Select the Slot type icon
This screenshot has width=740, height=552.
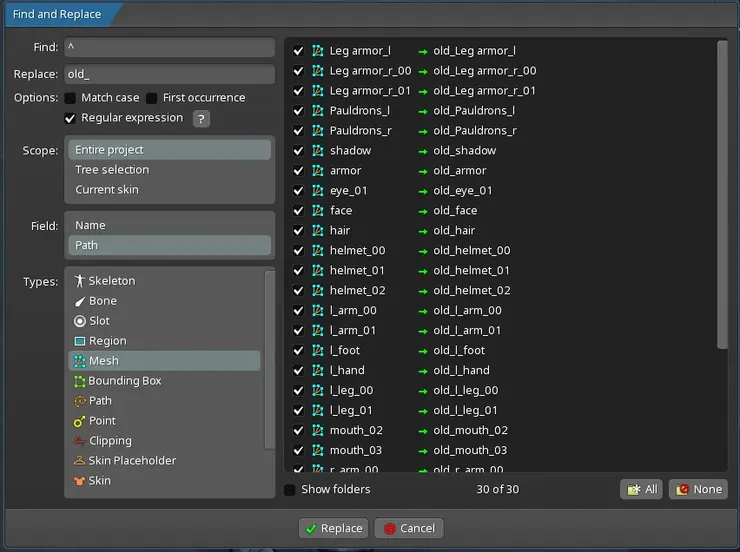80,321
